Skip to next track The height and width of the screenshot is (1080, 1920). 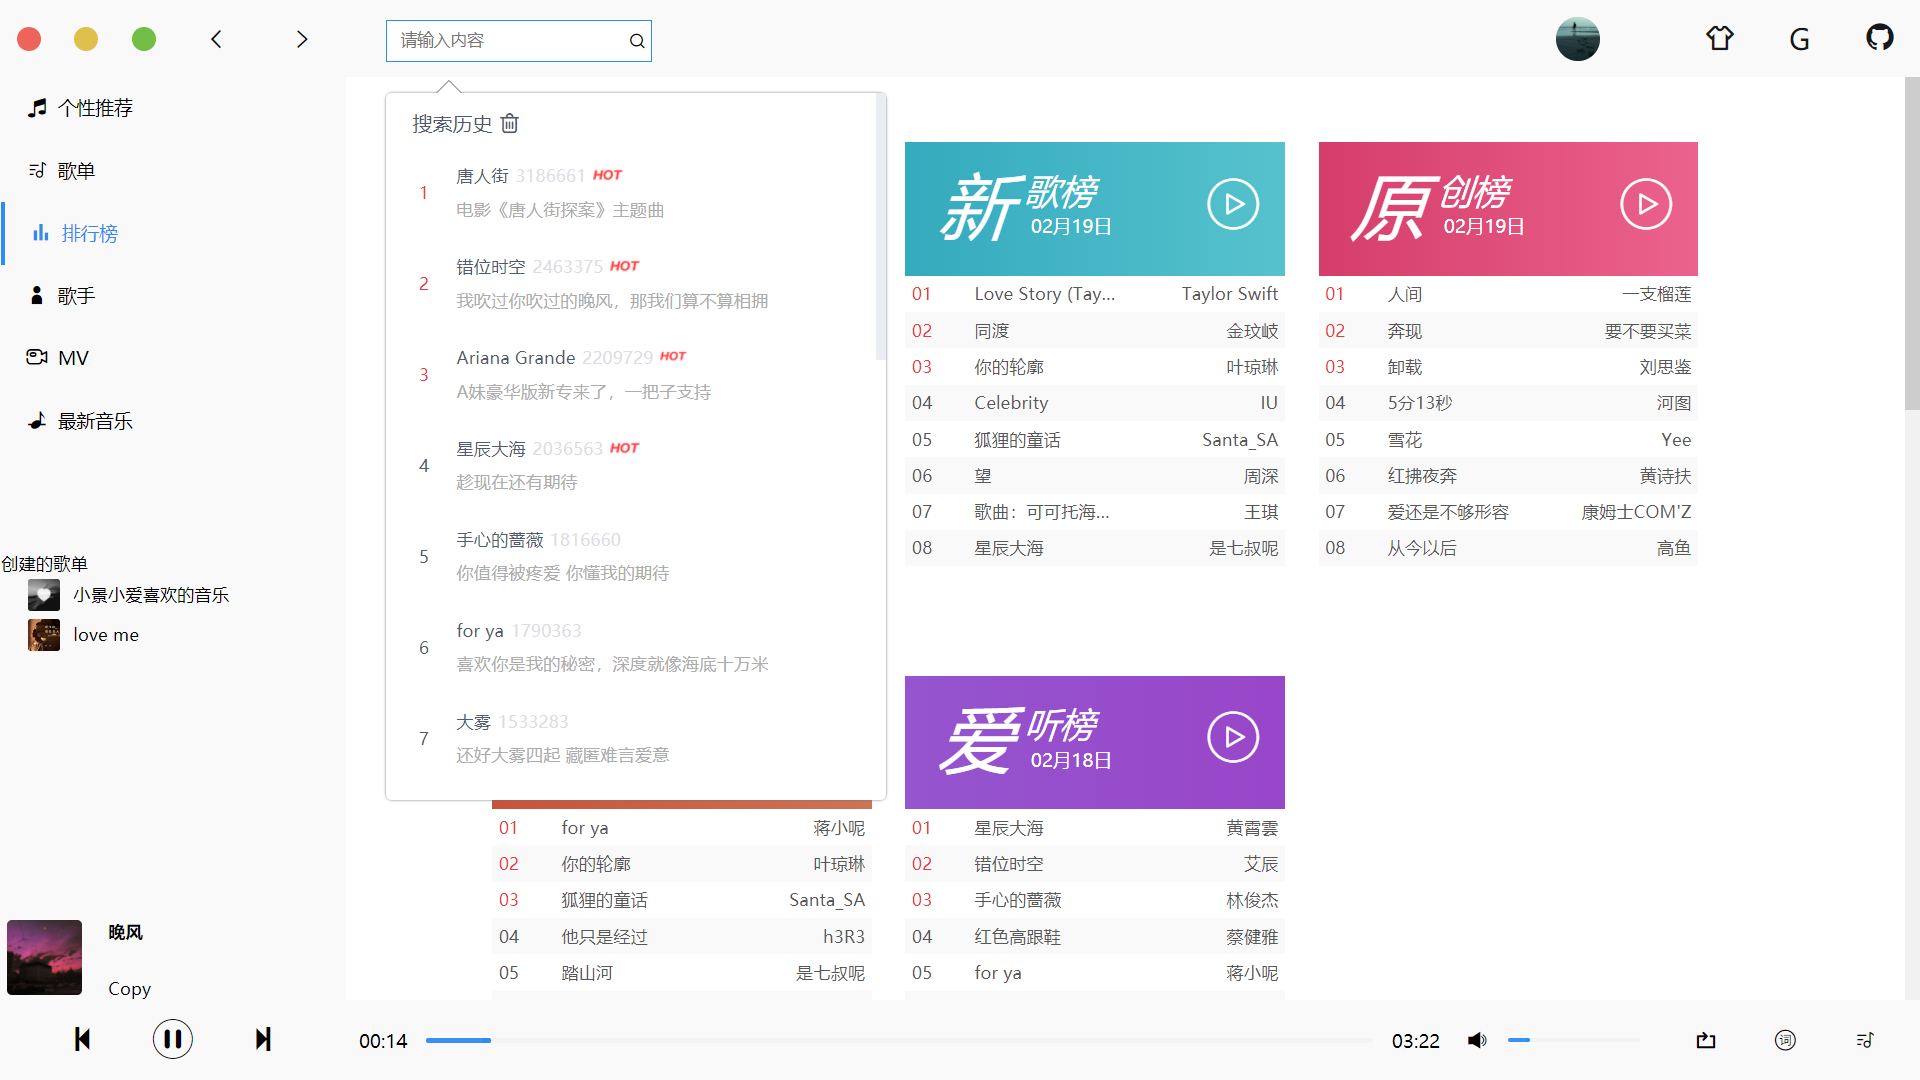[x=262, y=1039]
